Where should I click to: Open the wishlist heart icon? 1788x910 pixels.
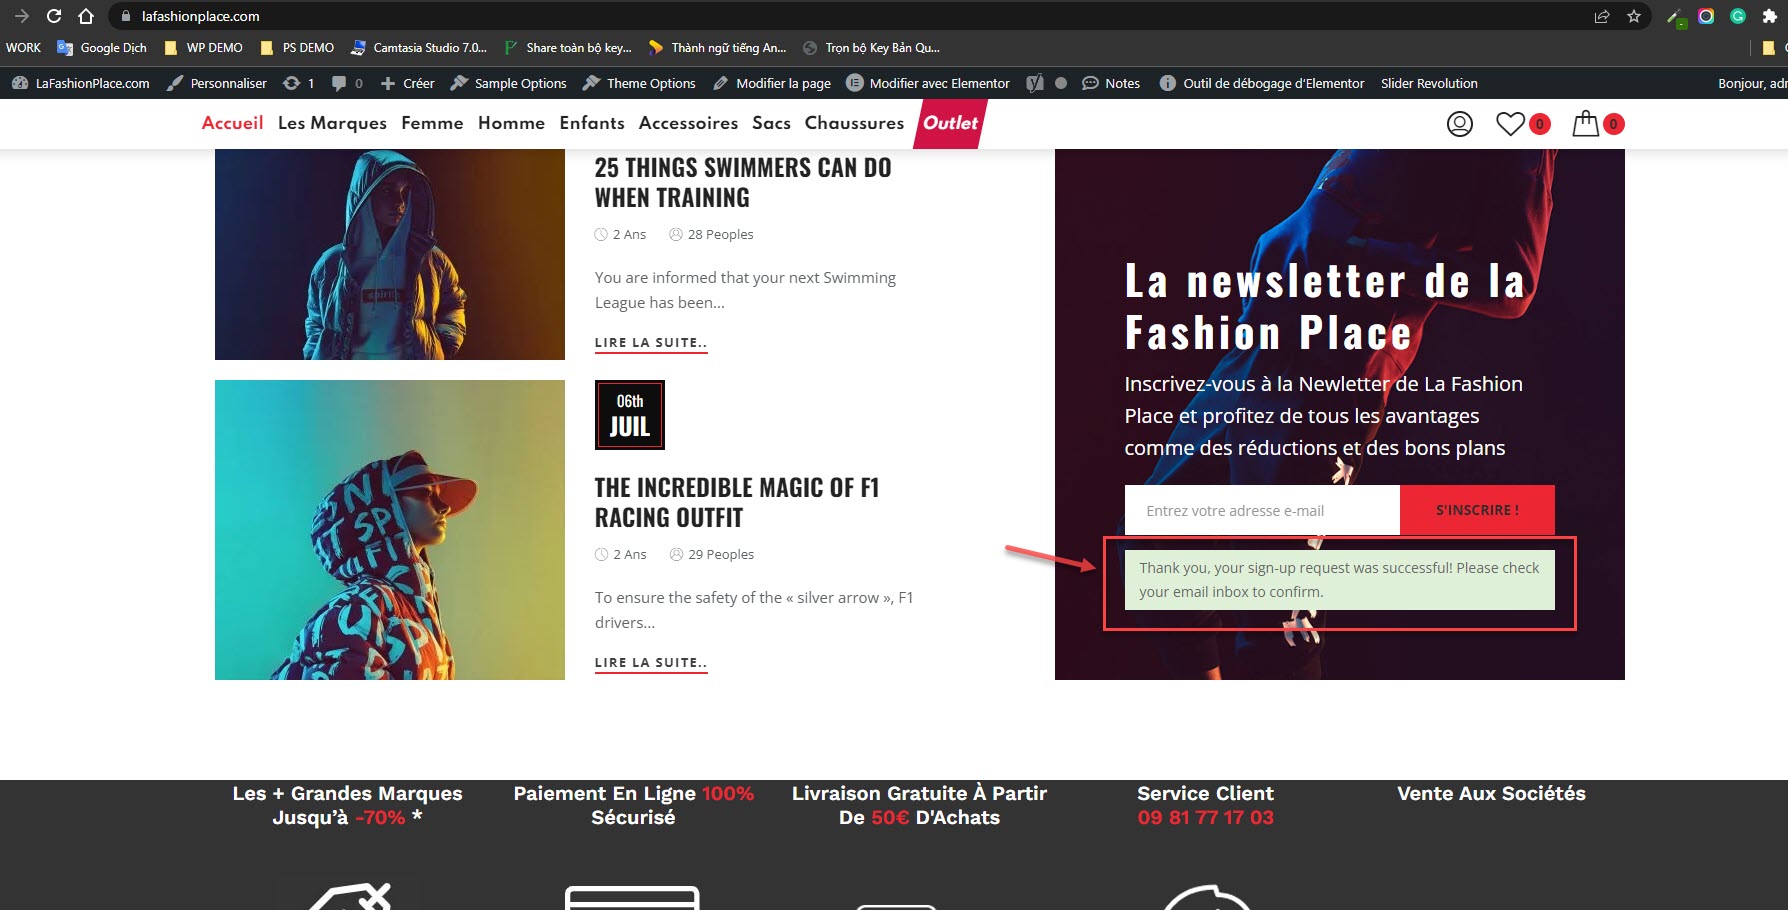click(1510, 124)
